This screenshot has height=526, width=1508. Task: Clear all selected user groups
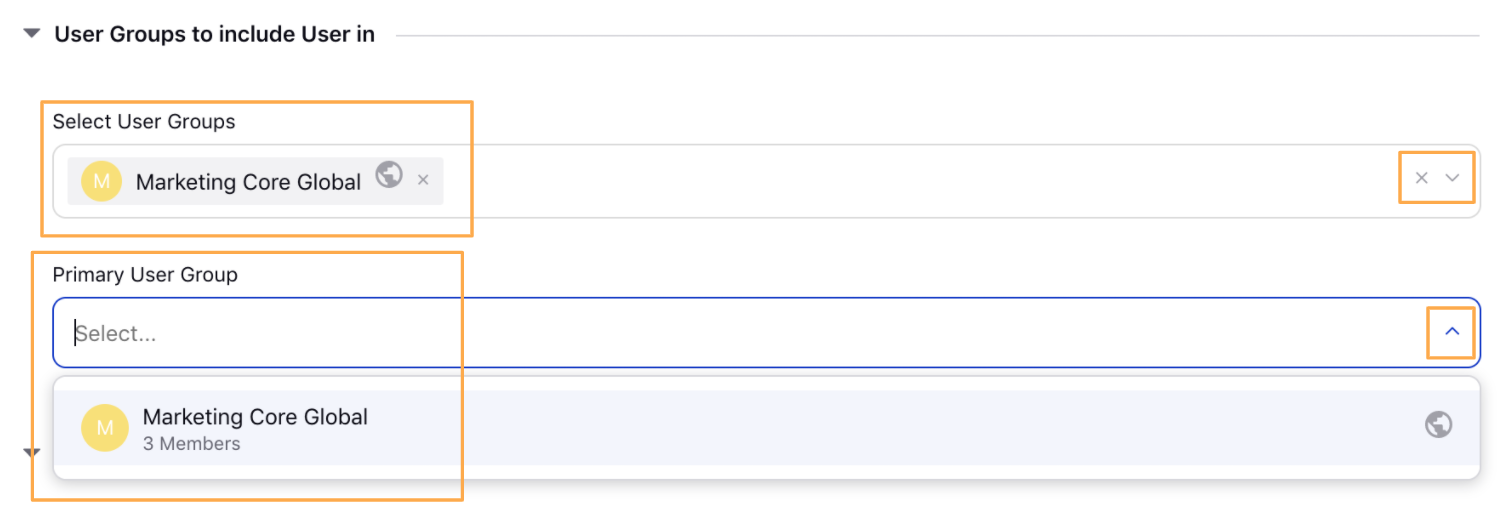coord(1421,178)
